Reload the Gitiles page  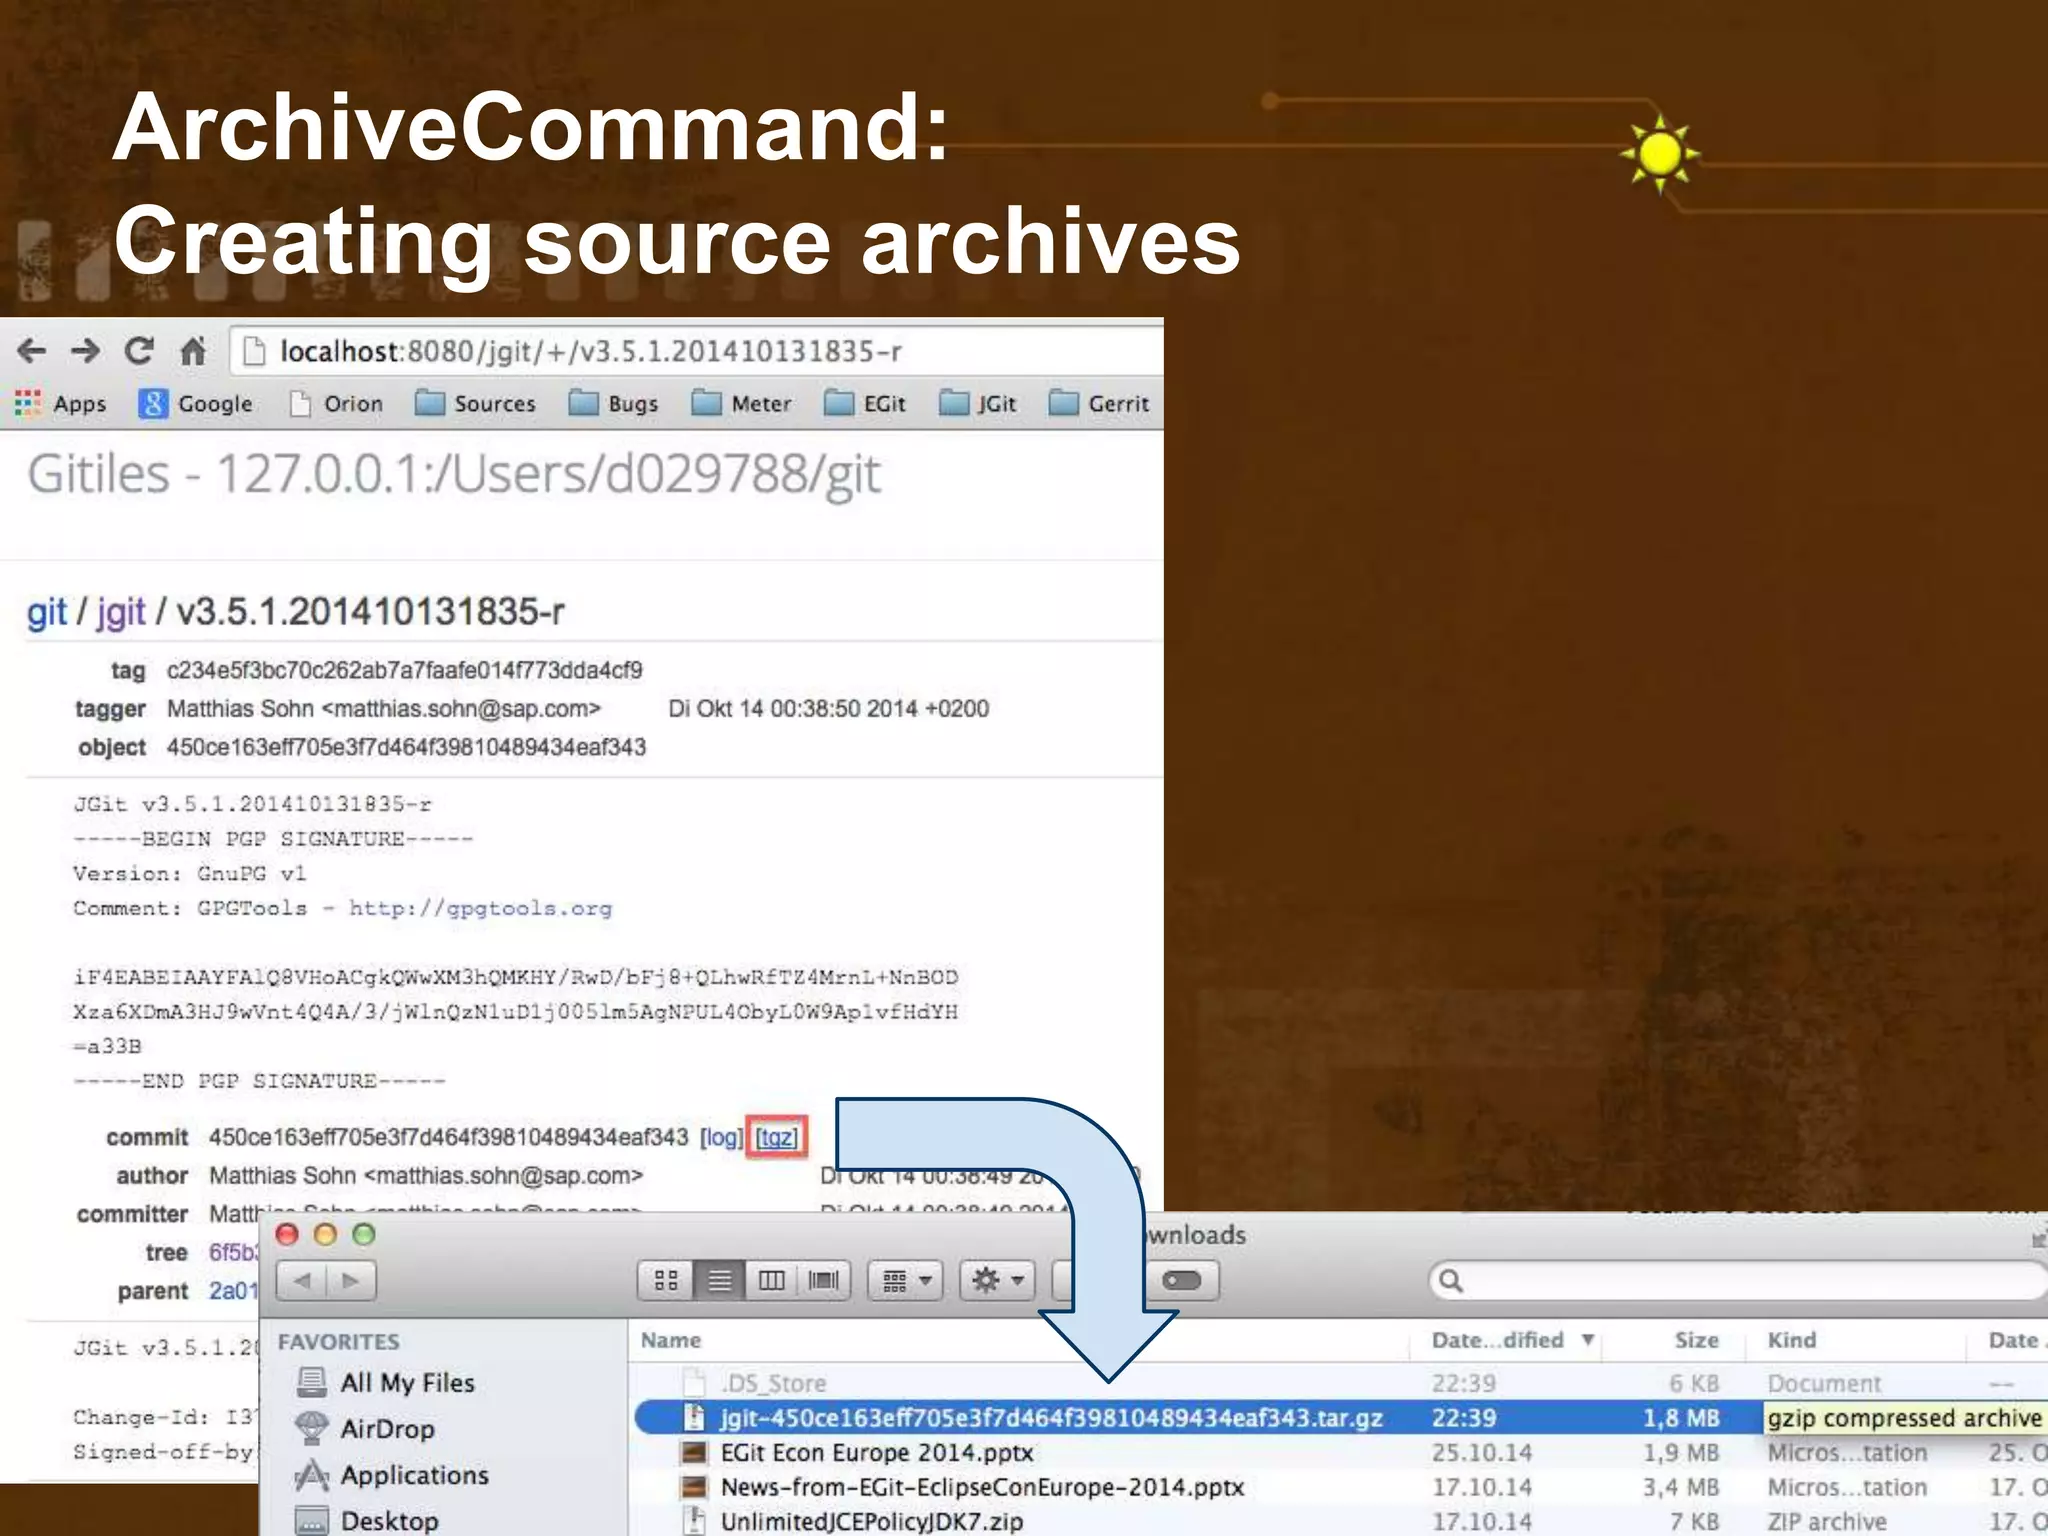(139, 351)
